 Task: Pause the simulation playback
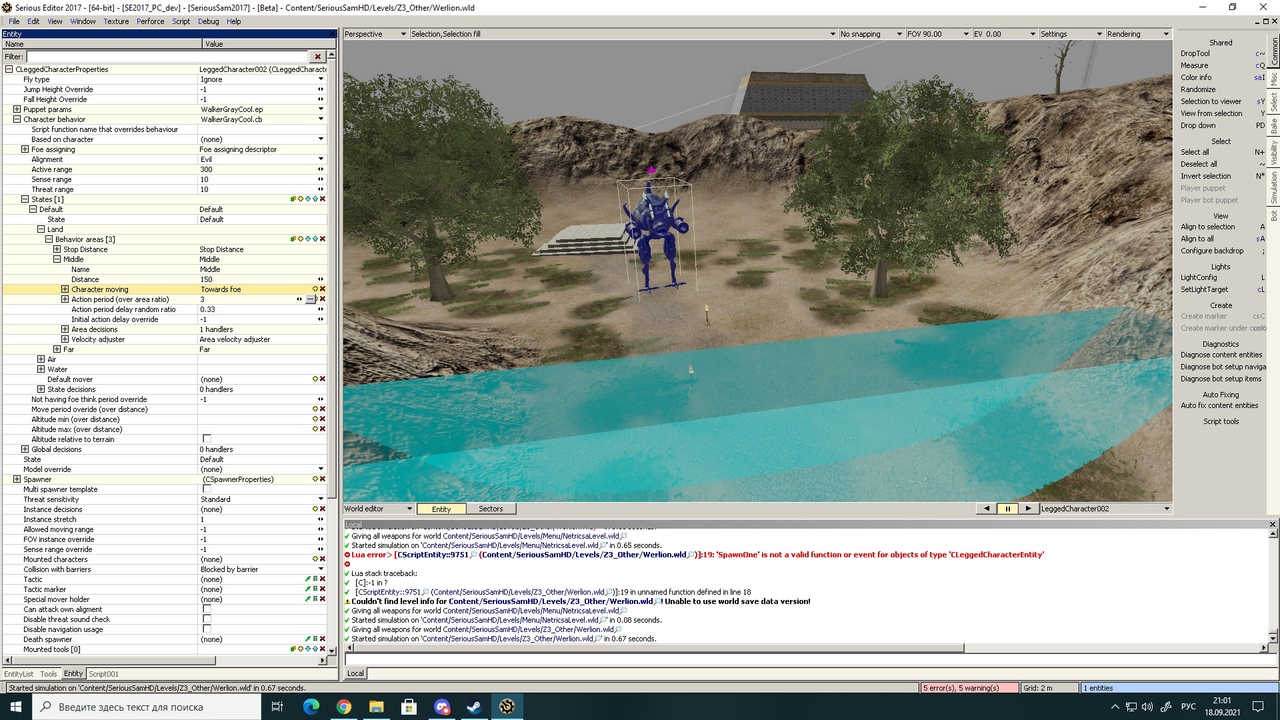1007,509
